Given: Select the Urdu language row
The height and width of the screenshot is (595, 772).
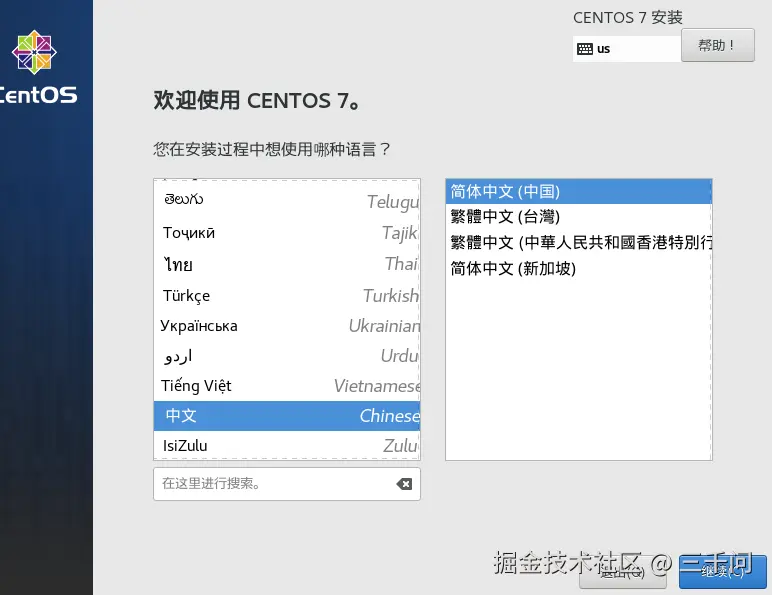Looking at the screenshot, I should pyautogui.click(x=287, y=356).
